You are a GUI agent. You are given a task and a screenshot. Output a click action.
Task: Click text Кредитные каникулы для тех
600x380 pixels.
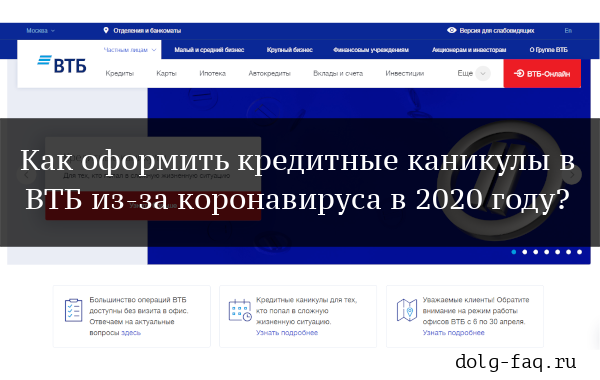coord(307,300)
